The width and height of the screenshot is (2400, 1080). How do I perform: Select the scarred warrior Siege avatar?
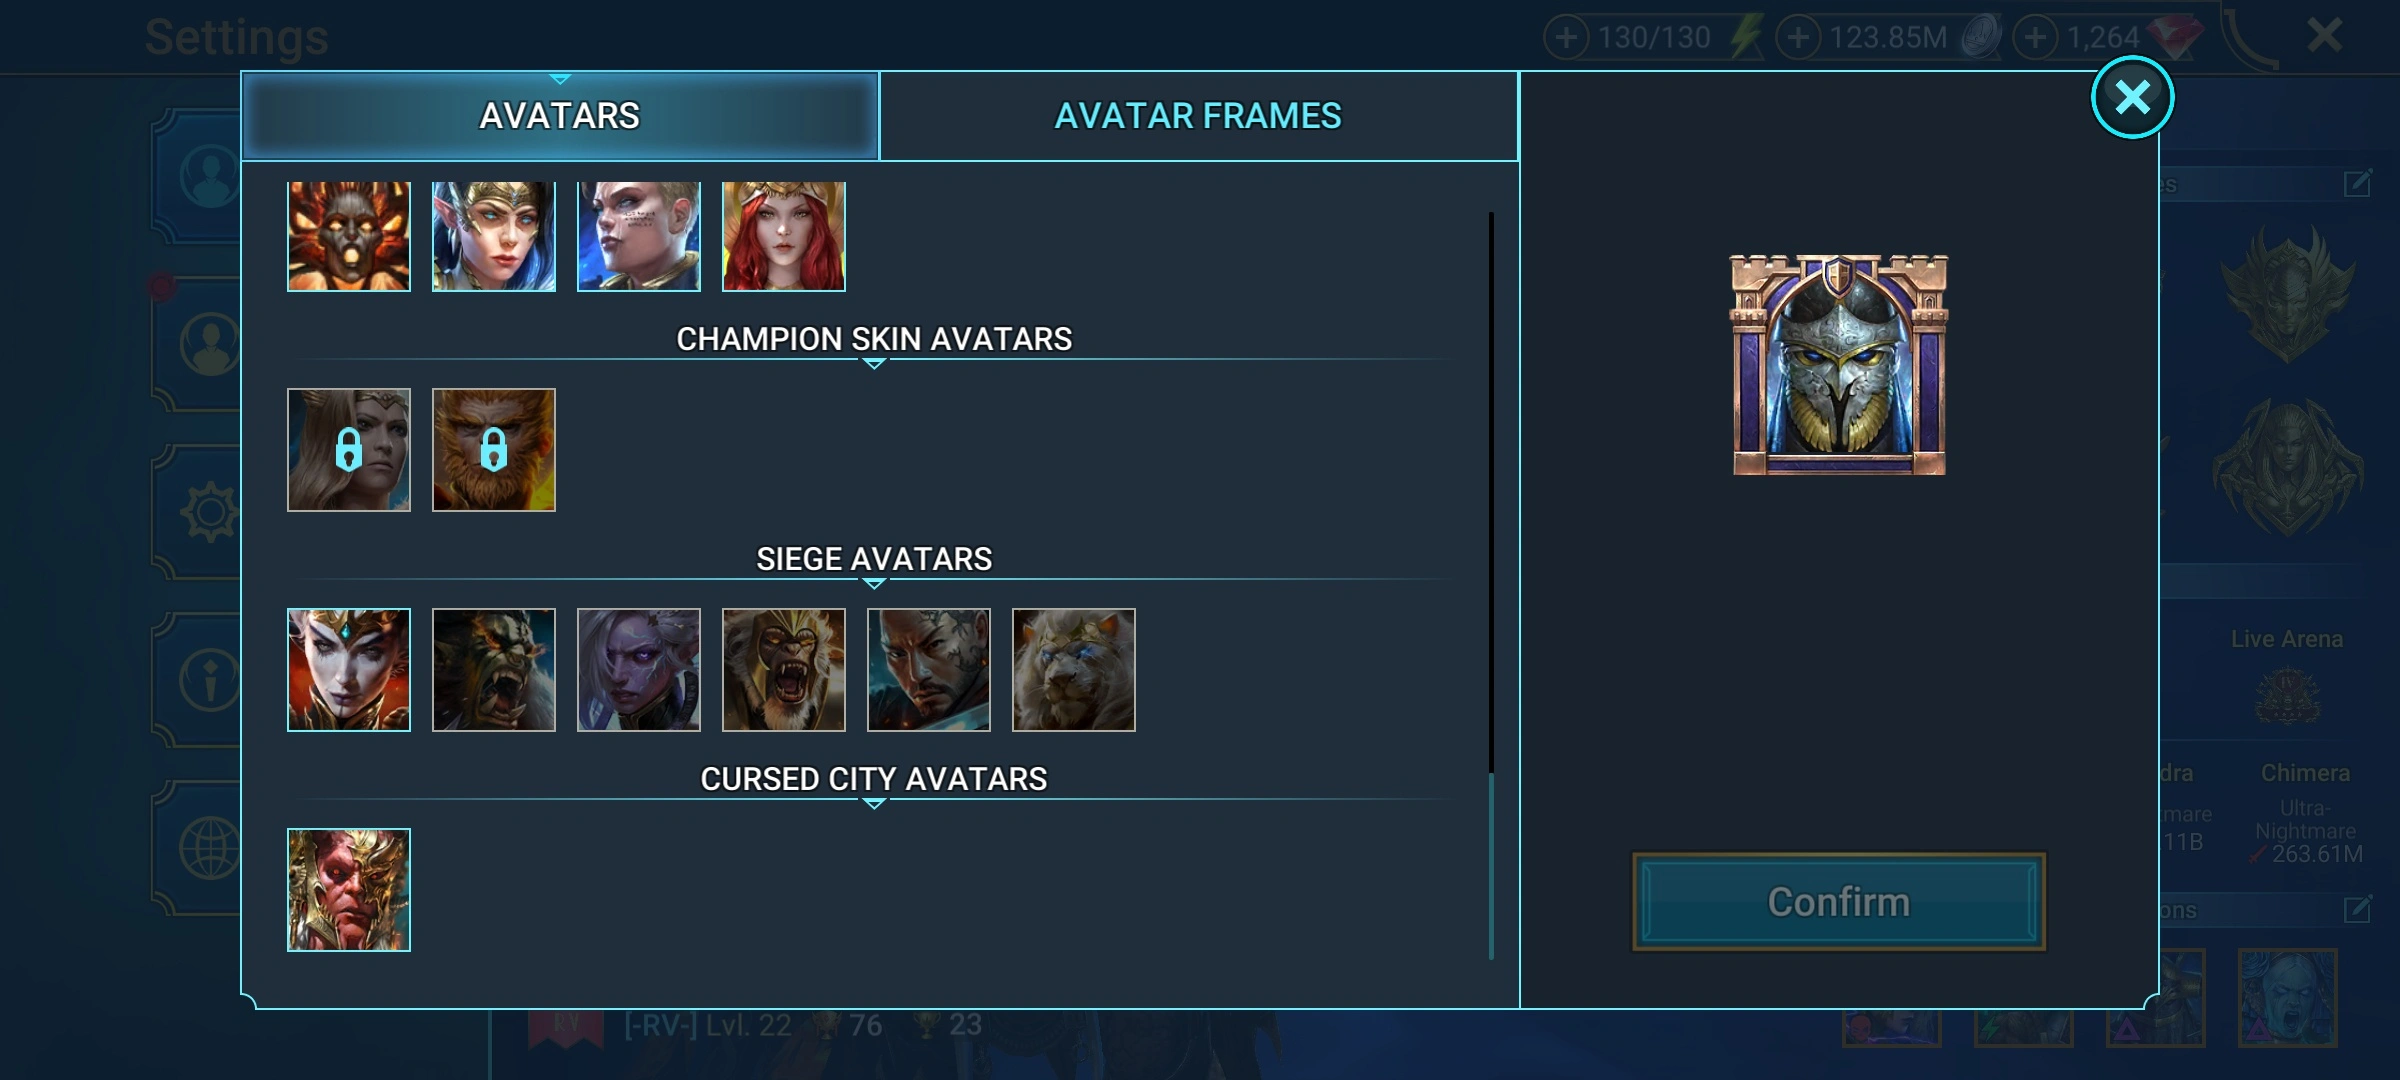coord(929,670)
